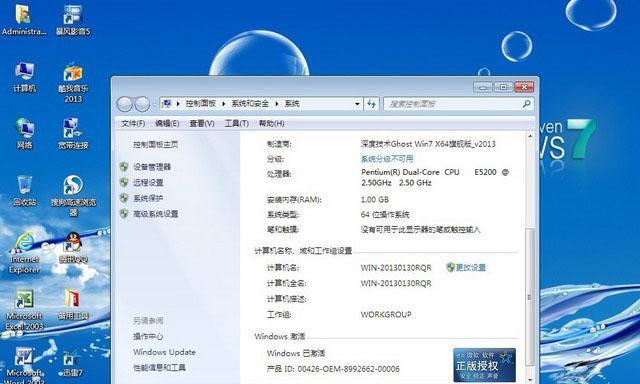Click 更改设置 link next to computer name

click(471, 268)
